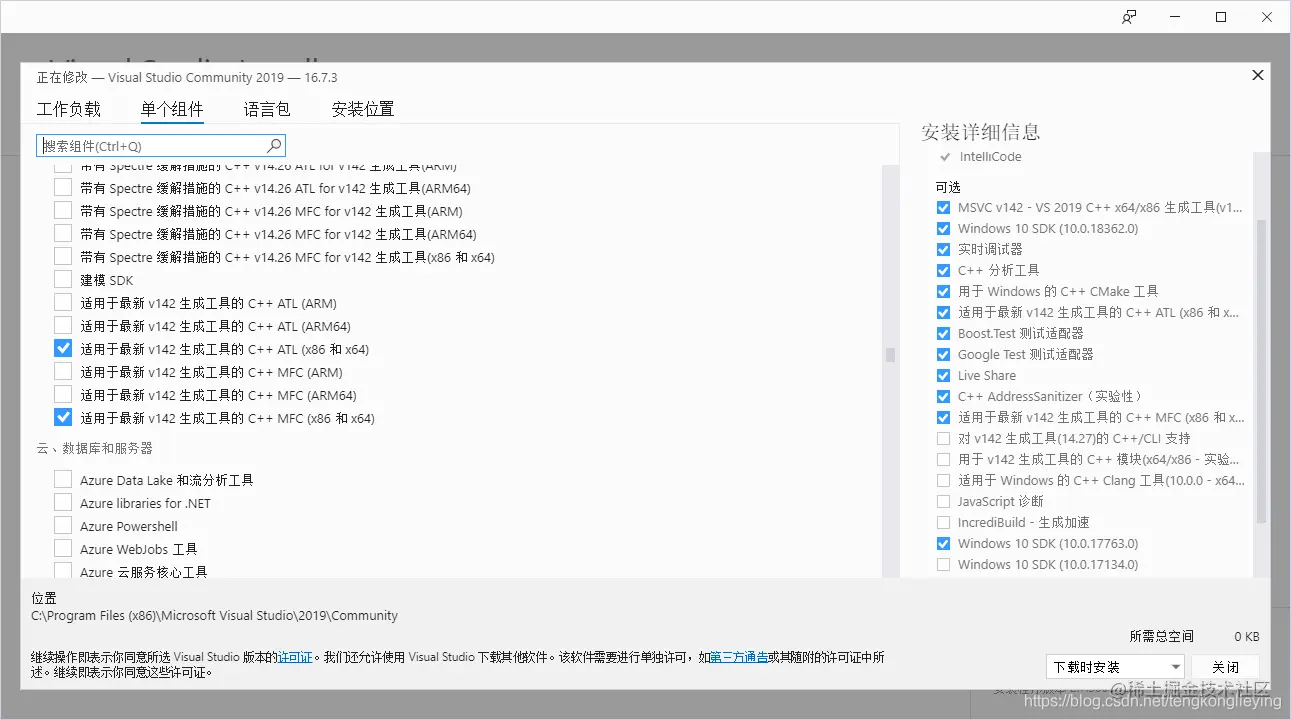
Task: Check Windows 10 SDK (10.0.17134.0)
Action: pyautogui.click(x=943, y=564)
